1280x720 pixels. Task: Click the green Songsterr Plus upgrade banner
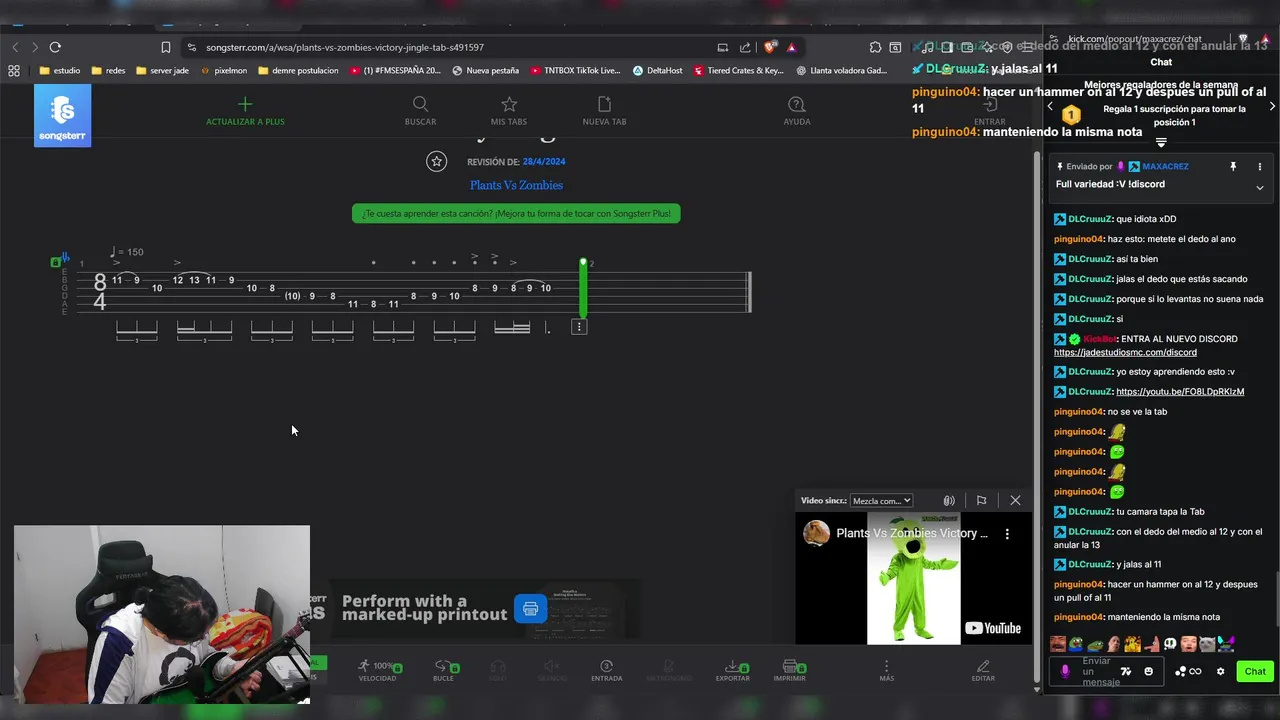point(516,213)
